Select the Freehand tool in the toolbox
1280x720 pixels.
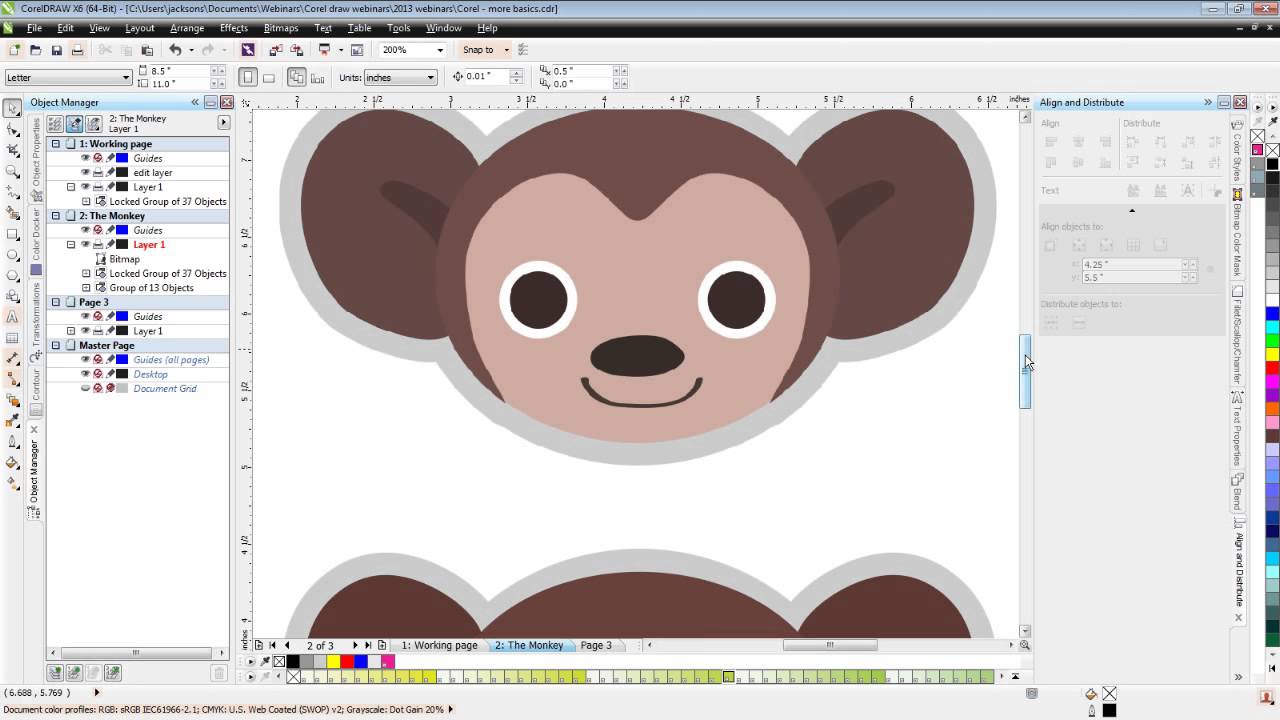pyautogui.click(x=13, y=193)
